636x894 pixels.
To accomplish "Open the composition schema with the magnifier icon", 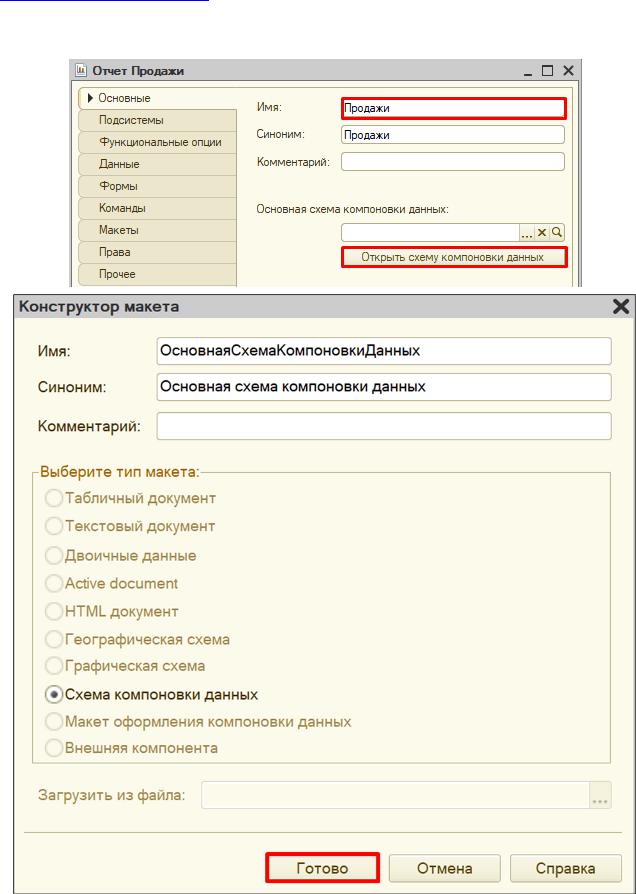I will pyautogui.click(x=557, y=233).
